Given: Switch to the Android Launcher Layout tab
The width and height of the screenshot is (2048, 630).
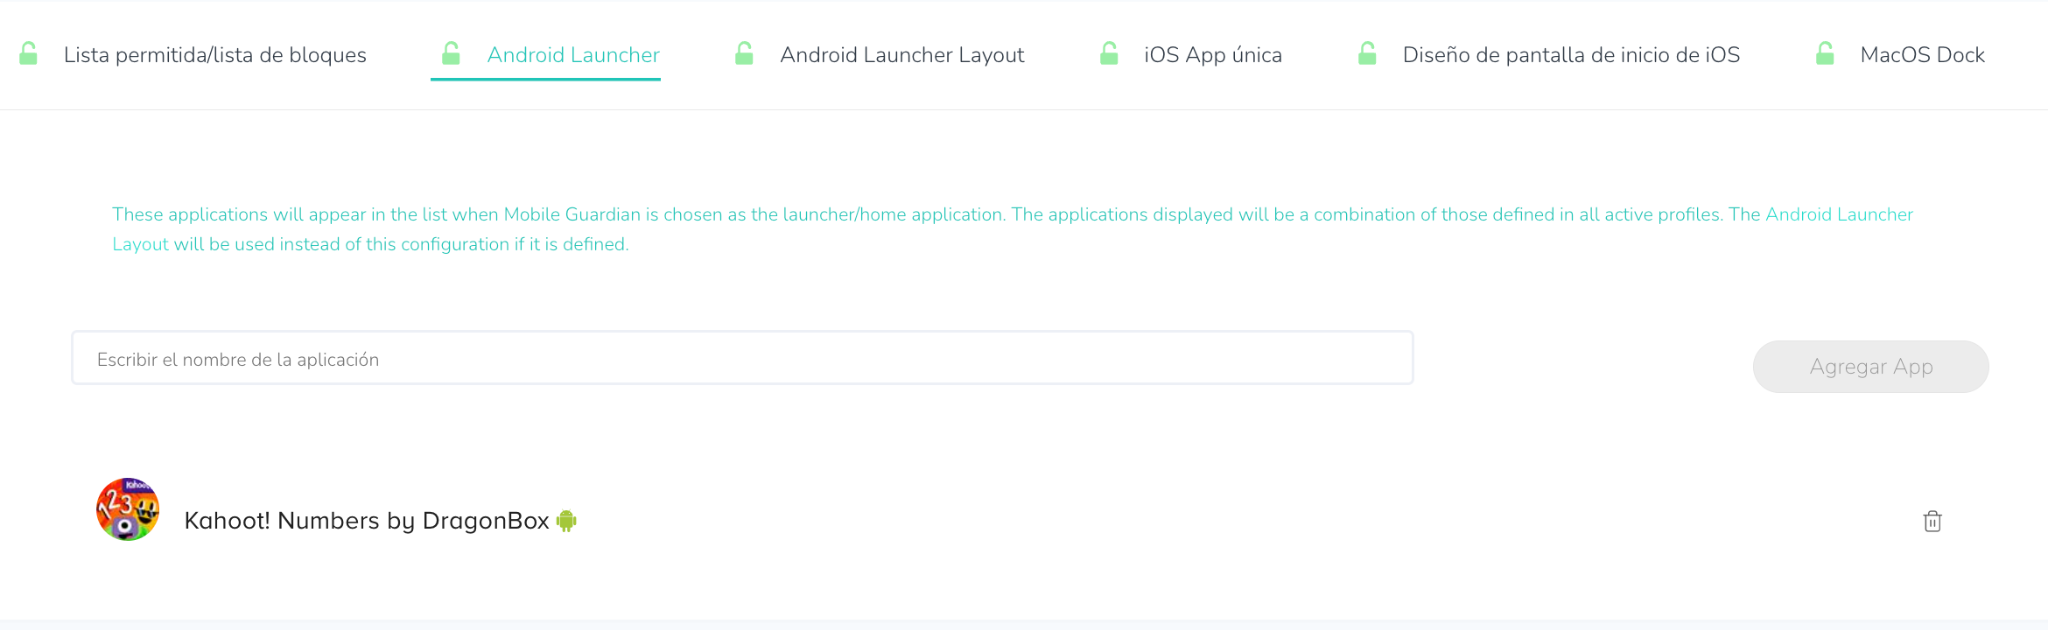Looking at the screenshot, I should click(902, 55).
